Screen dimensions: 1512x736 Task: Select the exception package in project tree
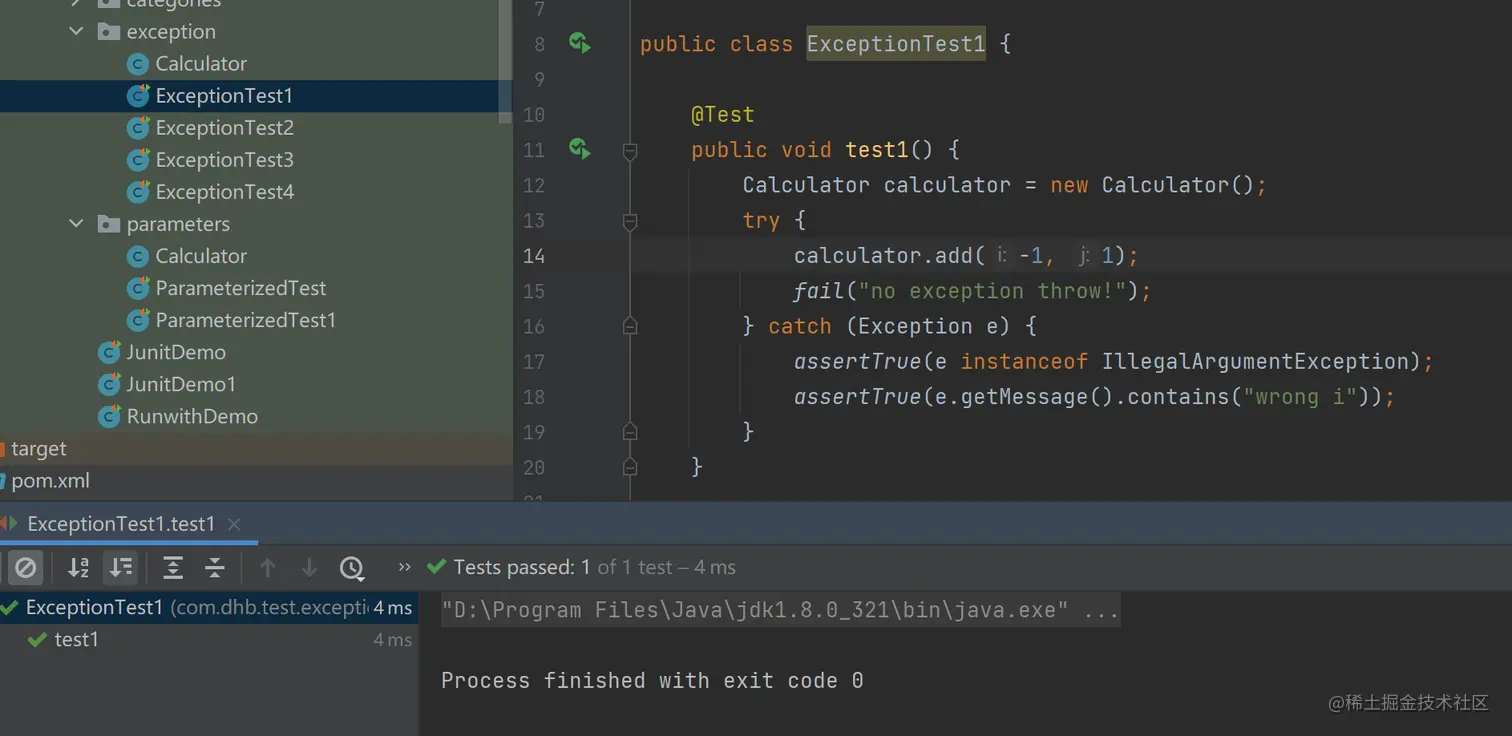point(171,32)
